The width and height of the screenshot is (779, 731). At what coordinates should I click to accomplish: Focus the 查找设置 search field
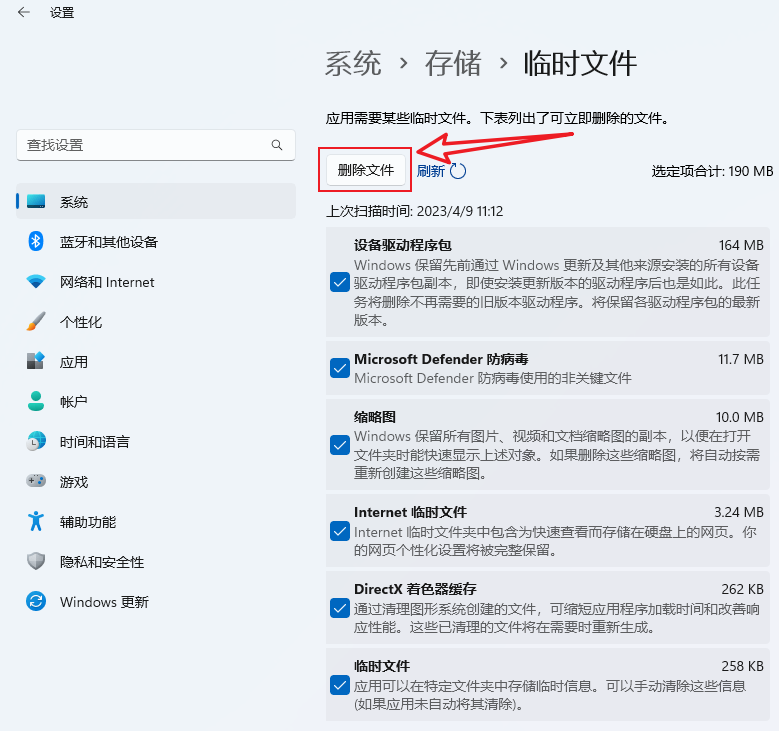click(x=145, y=145)
